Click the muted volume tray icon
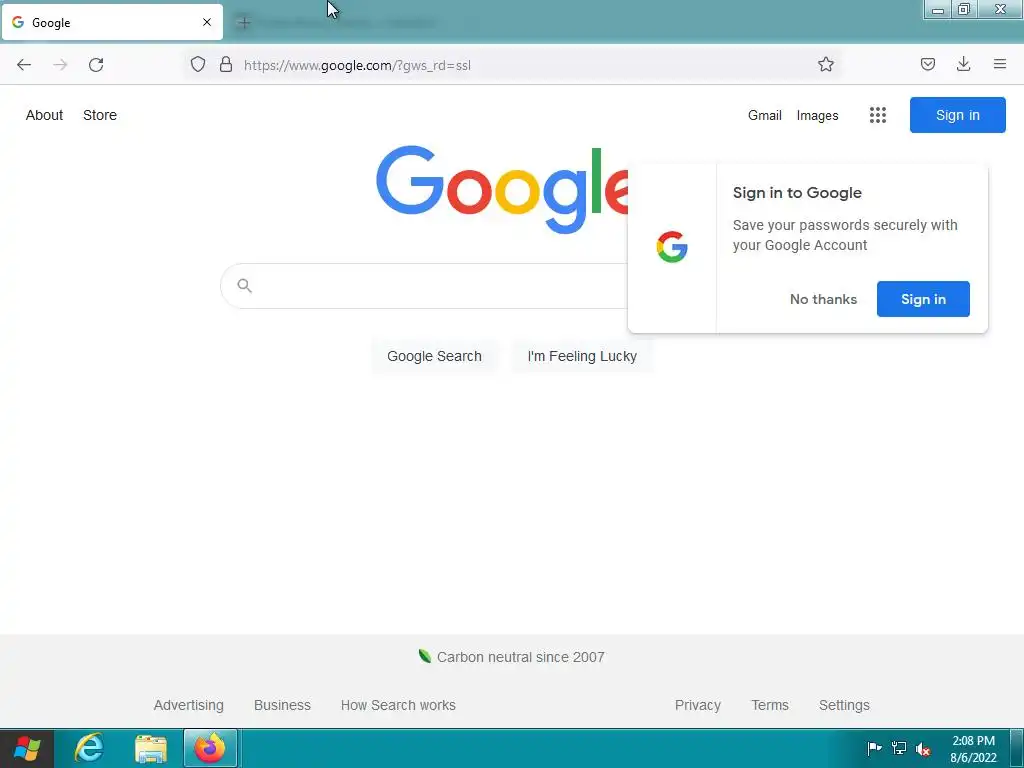1024x768 pixels. pos(923,748)
